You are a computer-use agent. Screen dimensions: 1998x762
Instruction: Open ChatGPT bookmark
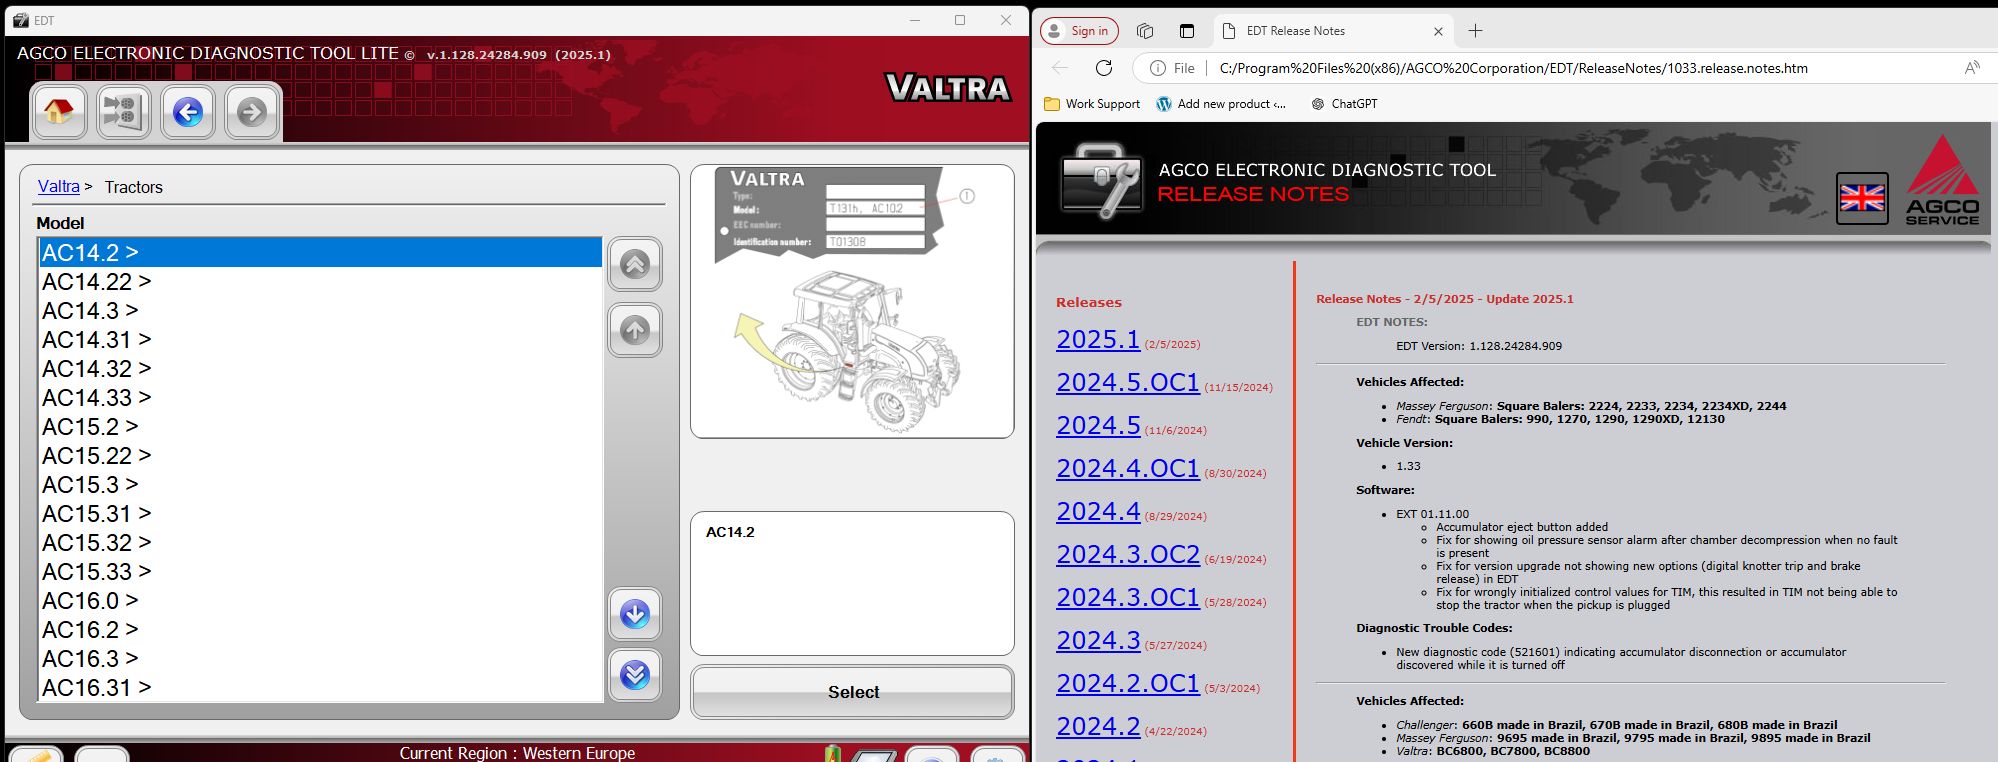pyautogui.click(x=1344, y=104)
